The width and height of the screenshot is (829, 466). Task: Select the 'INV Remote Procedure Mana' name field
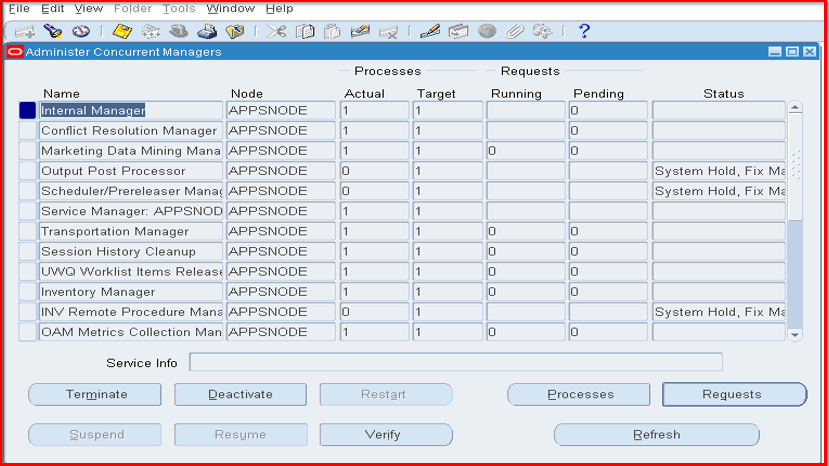tap(131, 312)
